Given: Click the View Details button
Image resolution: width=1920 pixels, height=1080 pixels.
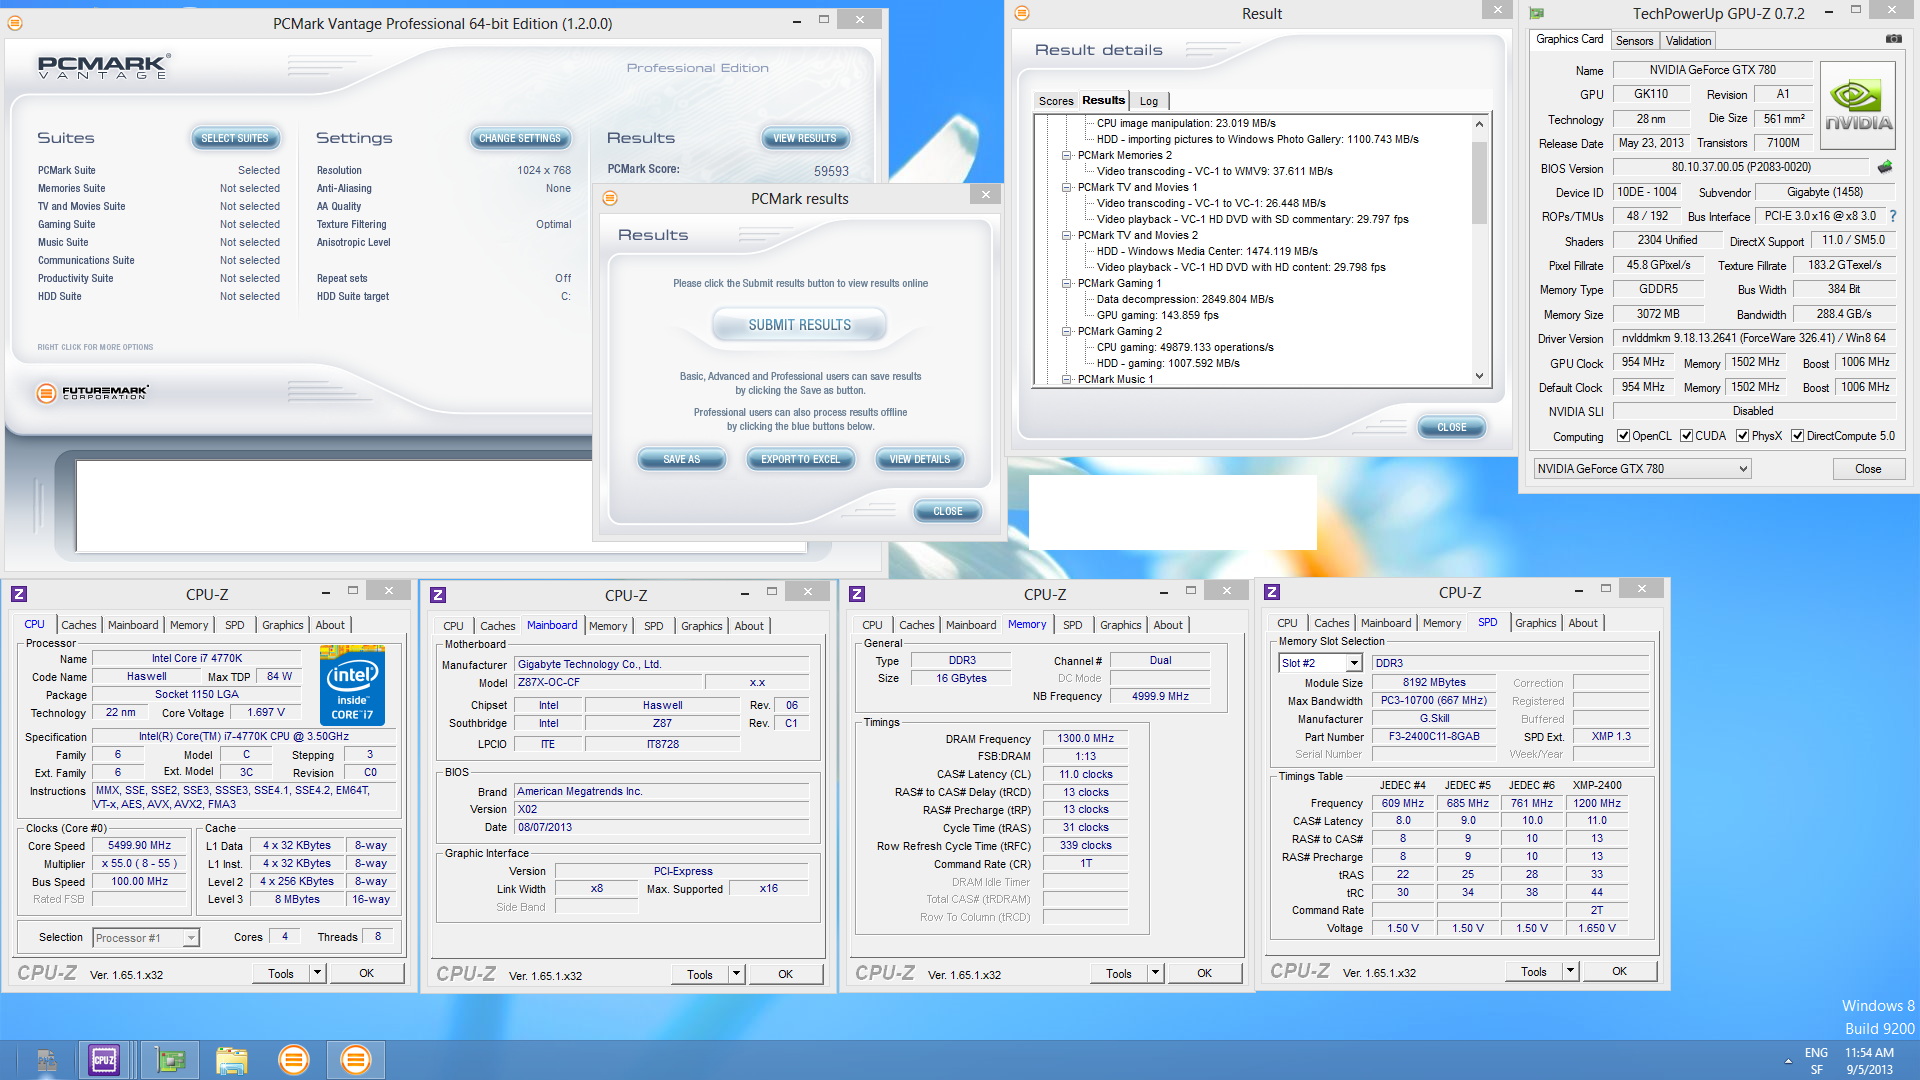Looking at the screenshot, I should (x=919, y=459).
